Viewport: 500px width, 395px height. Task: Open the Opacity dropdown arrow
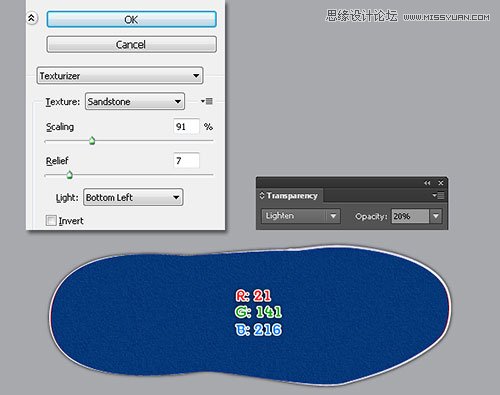click(436, 216)
